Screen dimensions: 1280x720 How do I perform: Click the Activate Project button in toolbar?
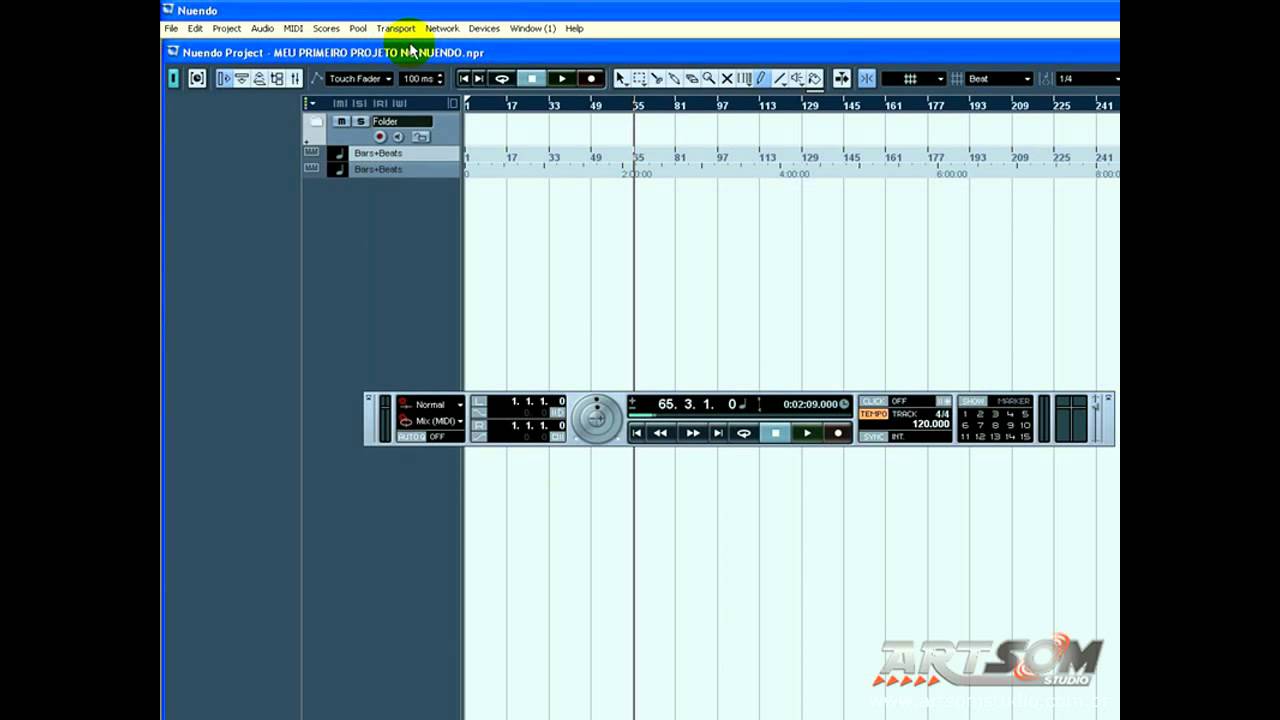pos(174,78)
